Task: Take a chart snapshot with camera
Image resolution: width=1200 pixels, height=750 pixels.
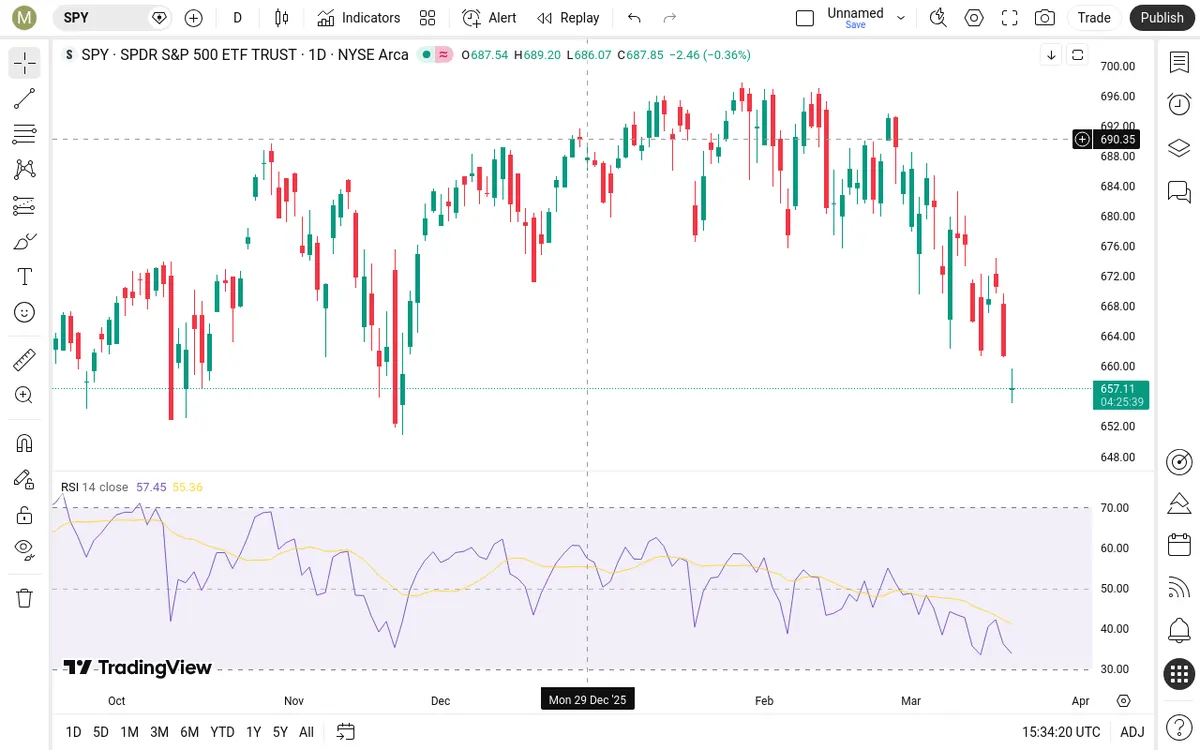Action: 1045,17
